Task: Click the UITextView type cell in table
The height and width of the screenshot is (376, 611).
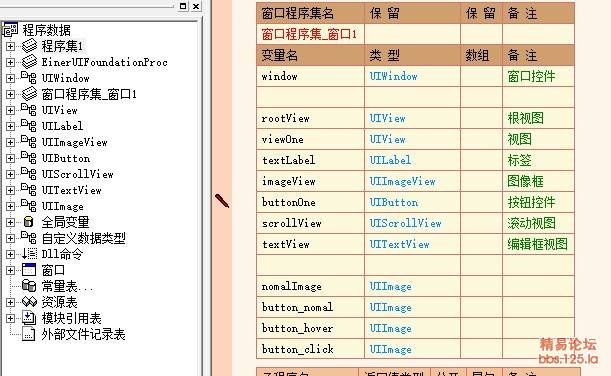Action: click(413, 244)
